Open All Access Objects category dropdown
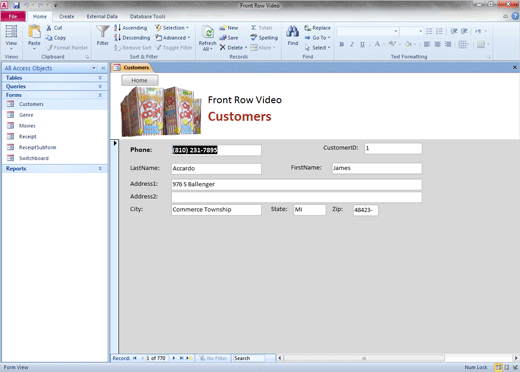The image size is (520, 372). click(94, 68)
